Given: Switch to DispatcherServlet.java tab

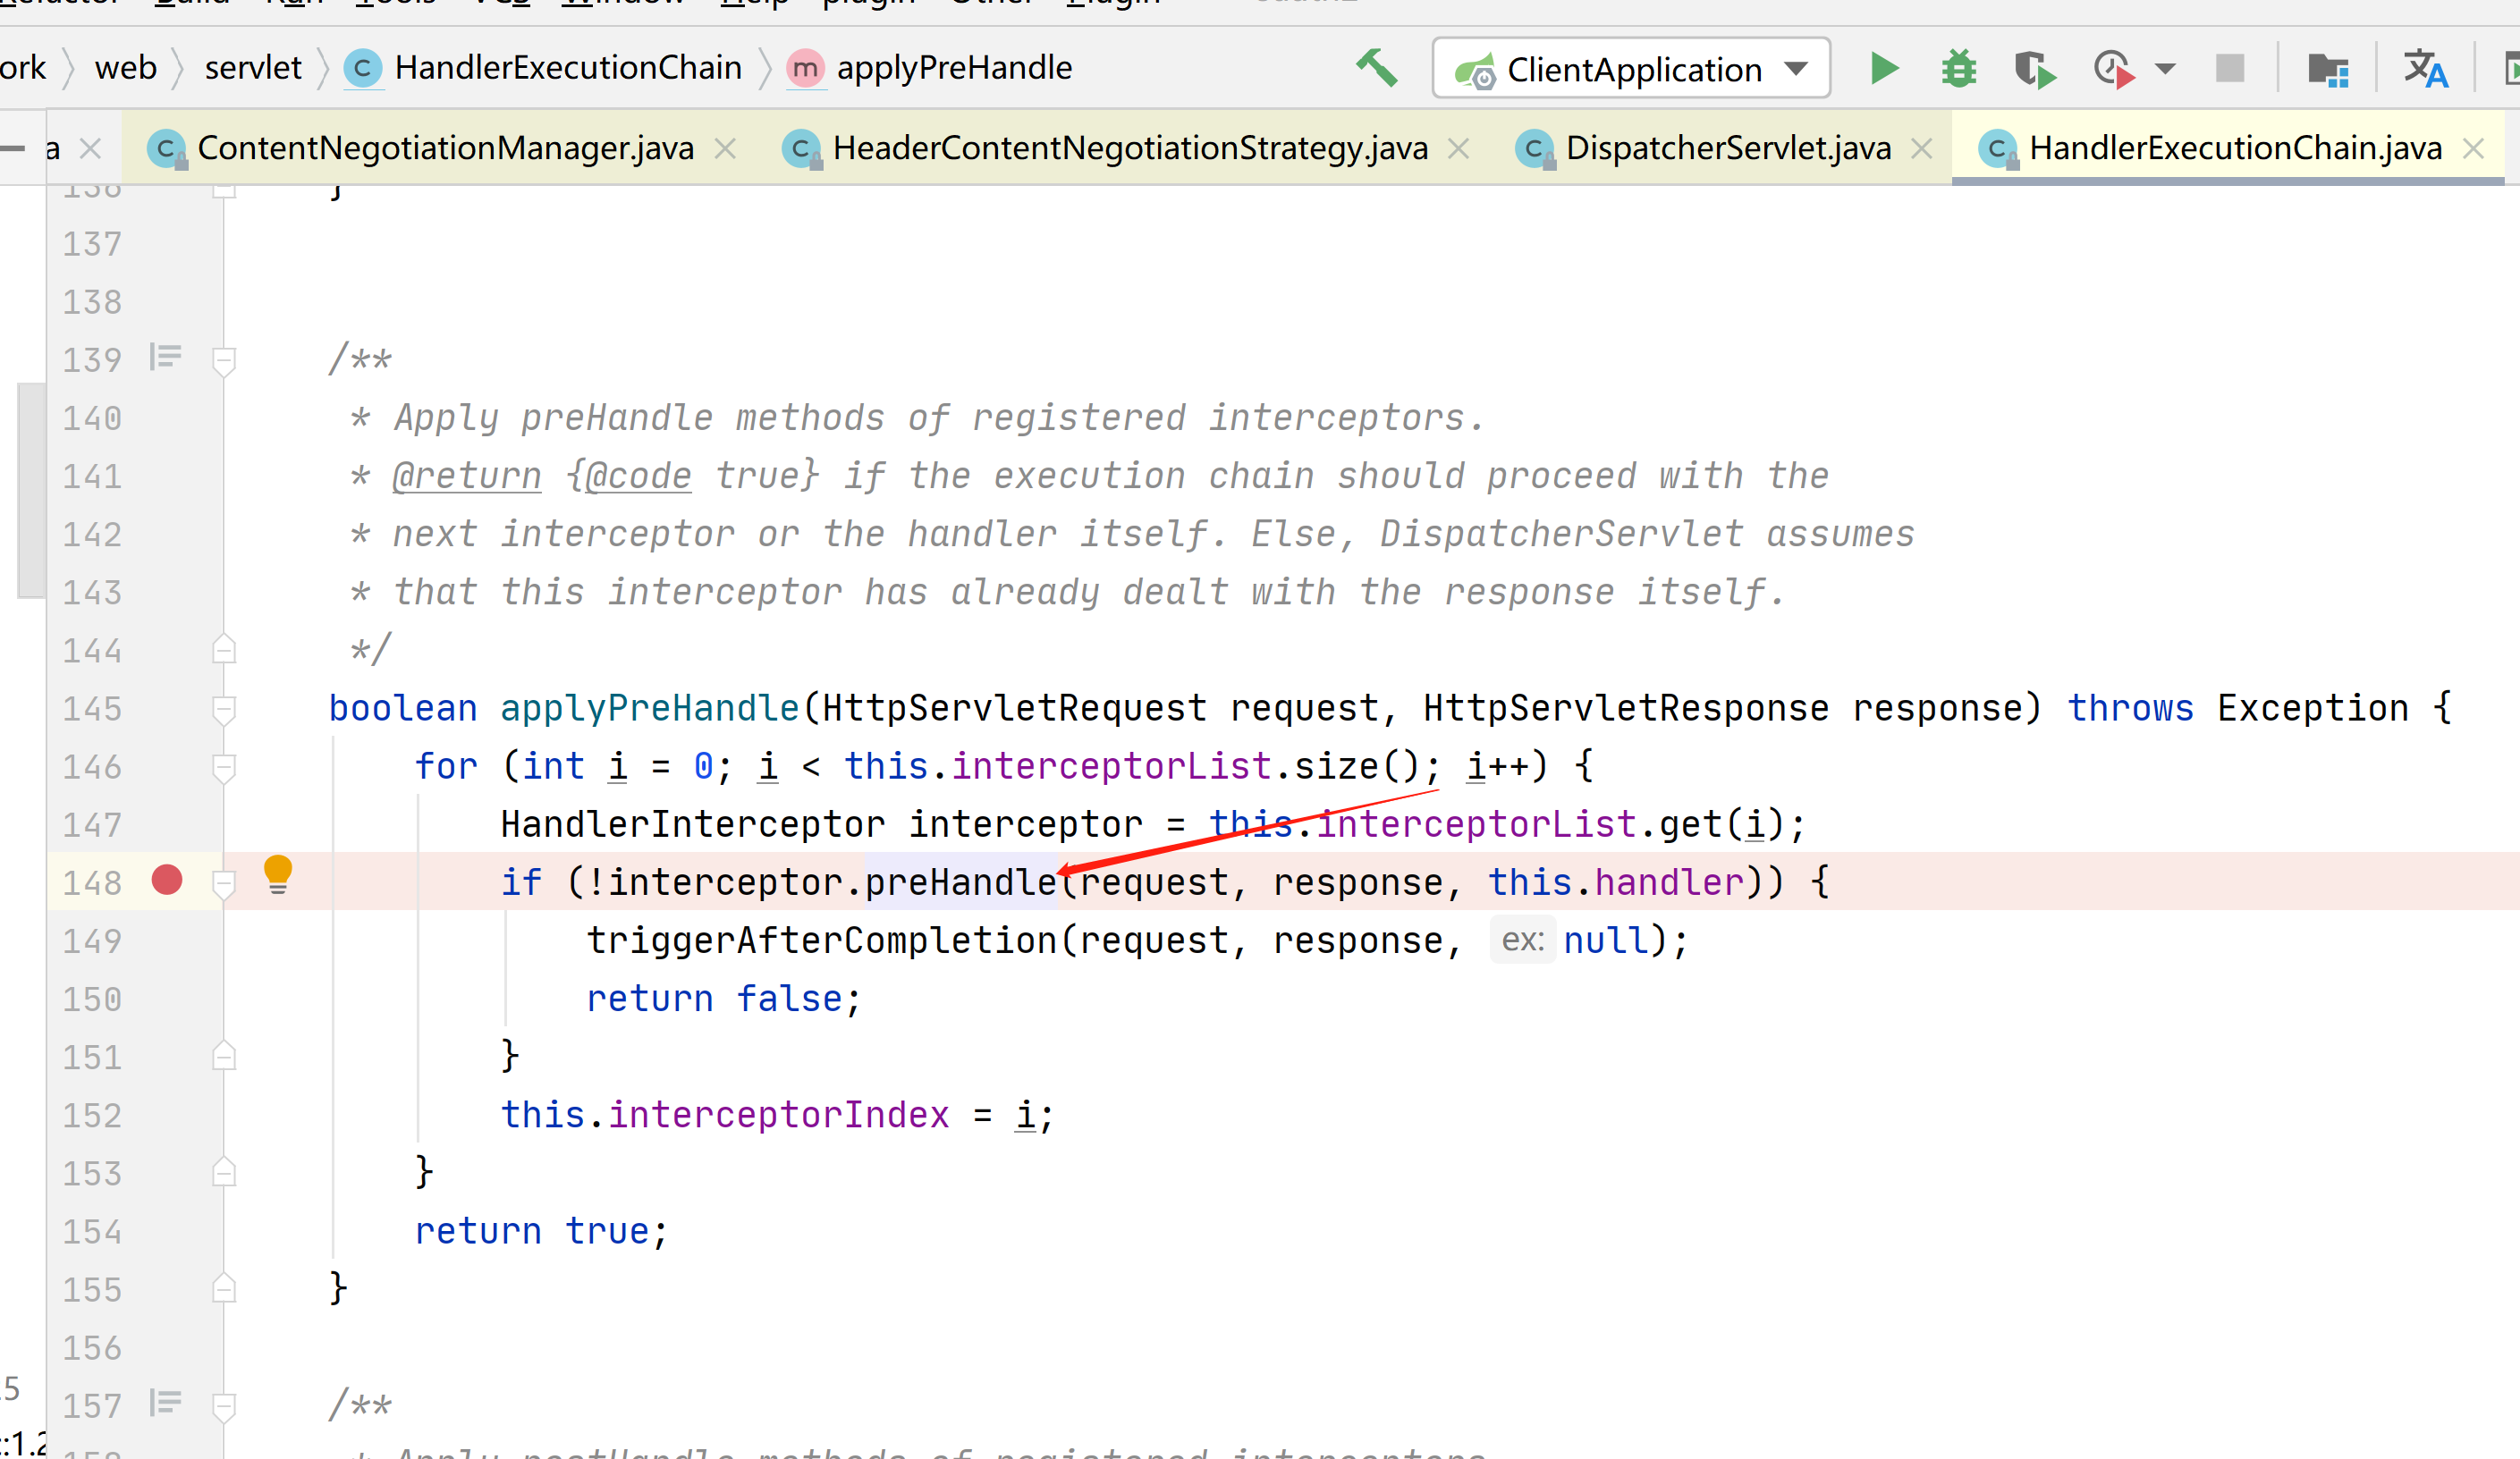Looking at the screenshot, I should (x=1727, y=148).
